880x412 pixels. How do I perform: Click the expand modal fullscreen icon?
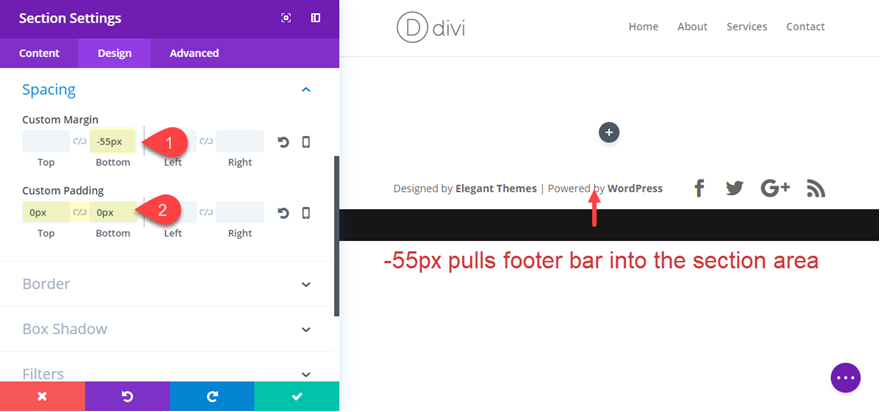tap(286, 18)
